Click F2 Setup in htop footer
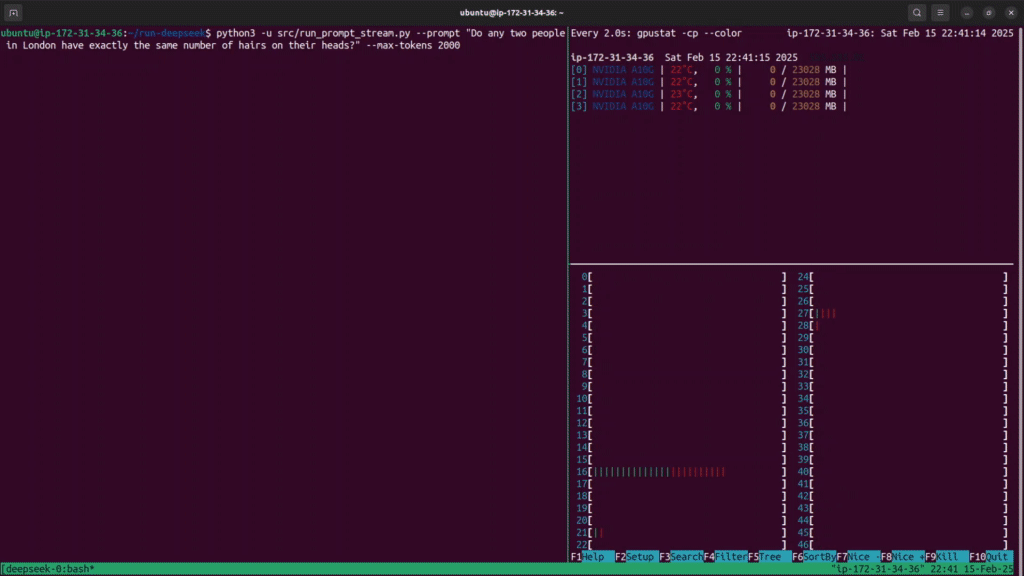 tap(637, 556)
